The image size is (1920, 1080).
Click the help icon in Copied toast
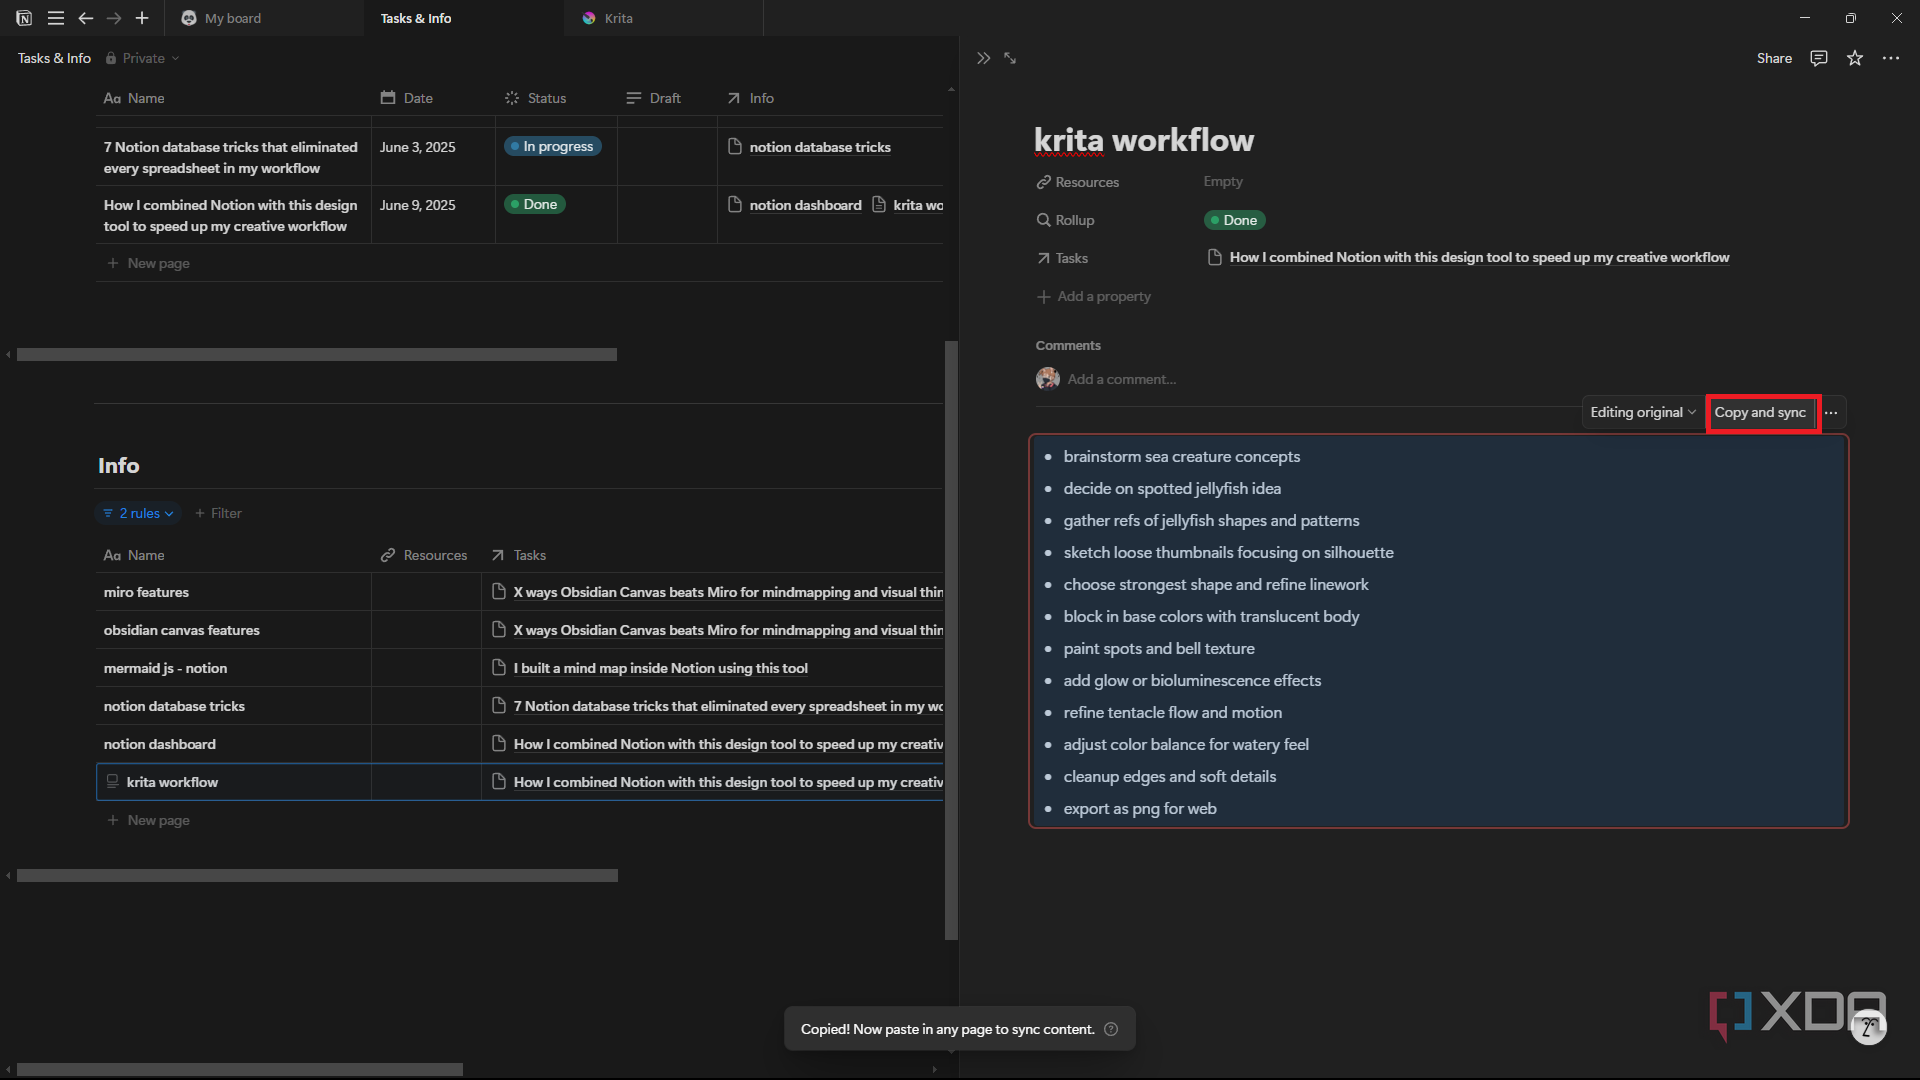(1111, 1029)
